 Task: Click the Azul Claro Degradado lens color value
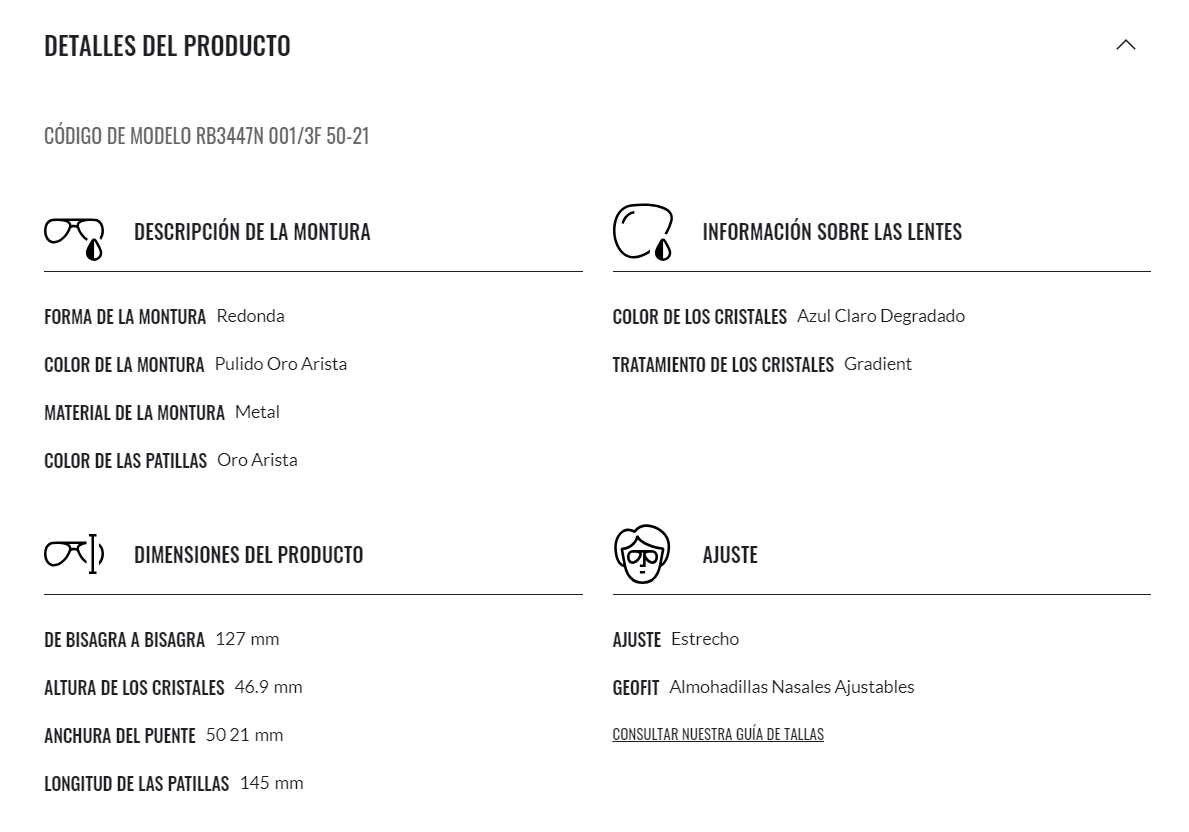coord(881,316)
